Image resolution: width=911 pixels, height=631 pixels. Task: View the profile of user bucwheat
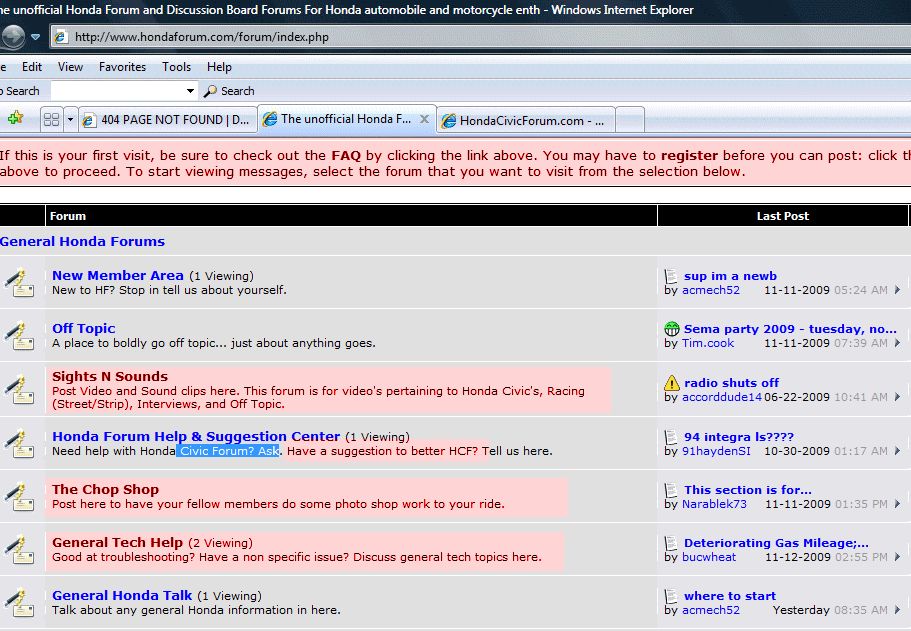click(x=709, y=557)
